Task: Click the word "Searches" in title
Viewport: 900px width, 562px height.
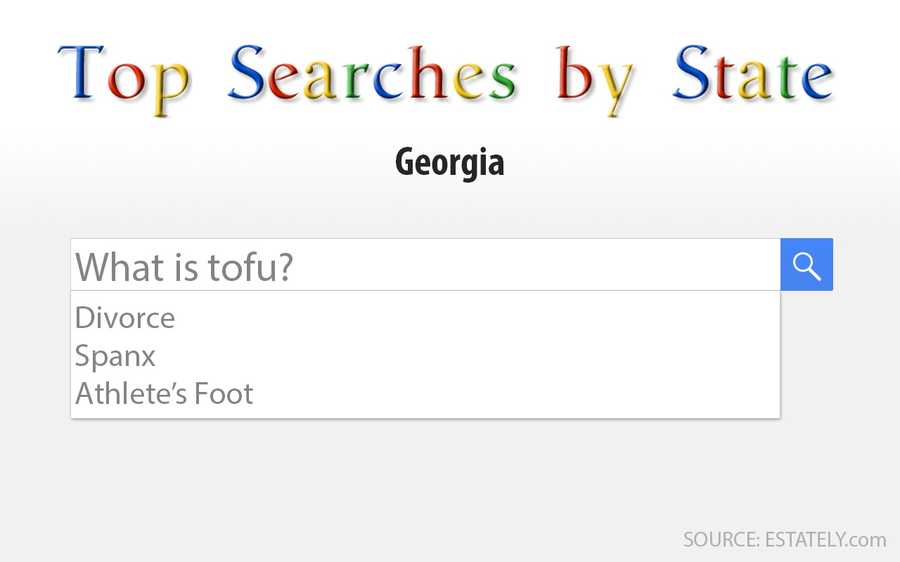Action: [373, 73]
